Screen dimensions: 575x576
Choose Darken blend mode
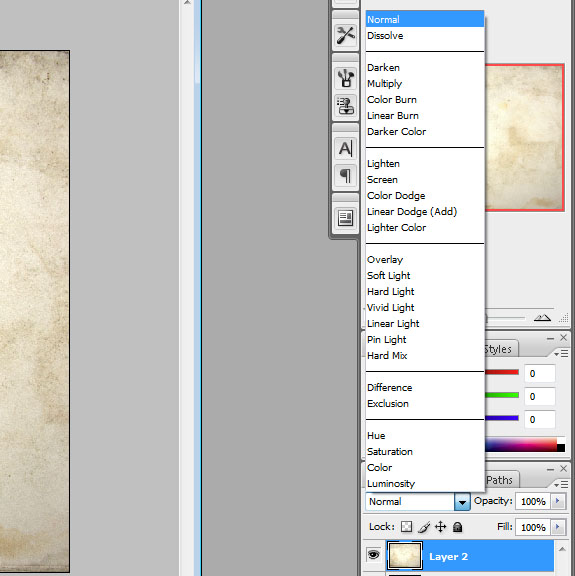[425, 68]
